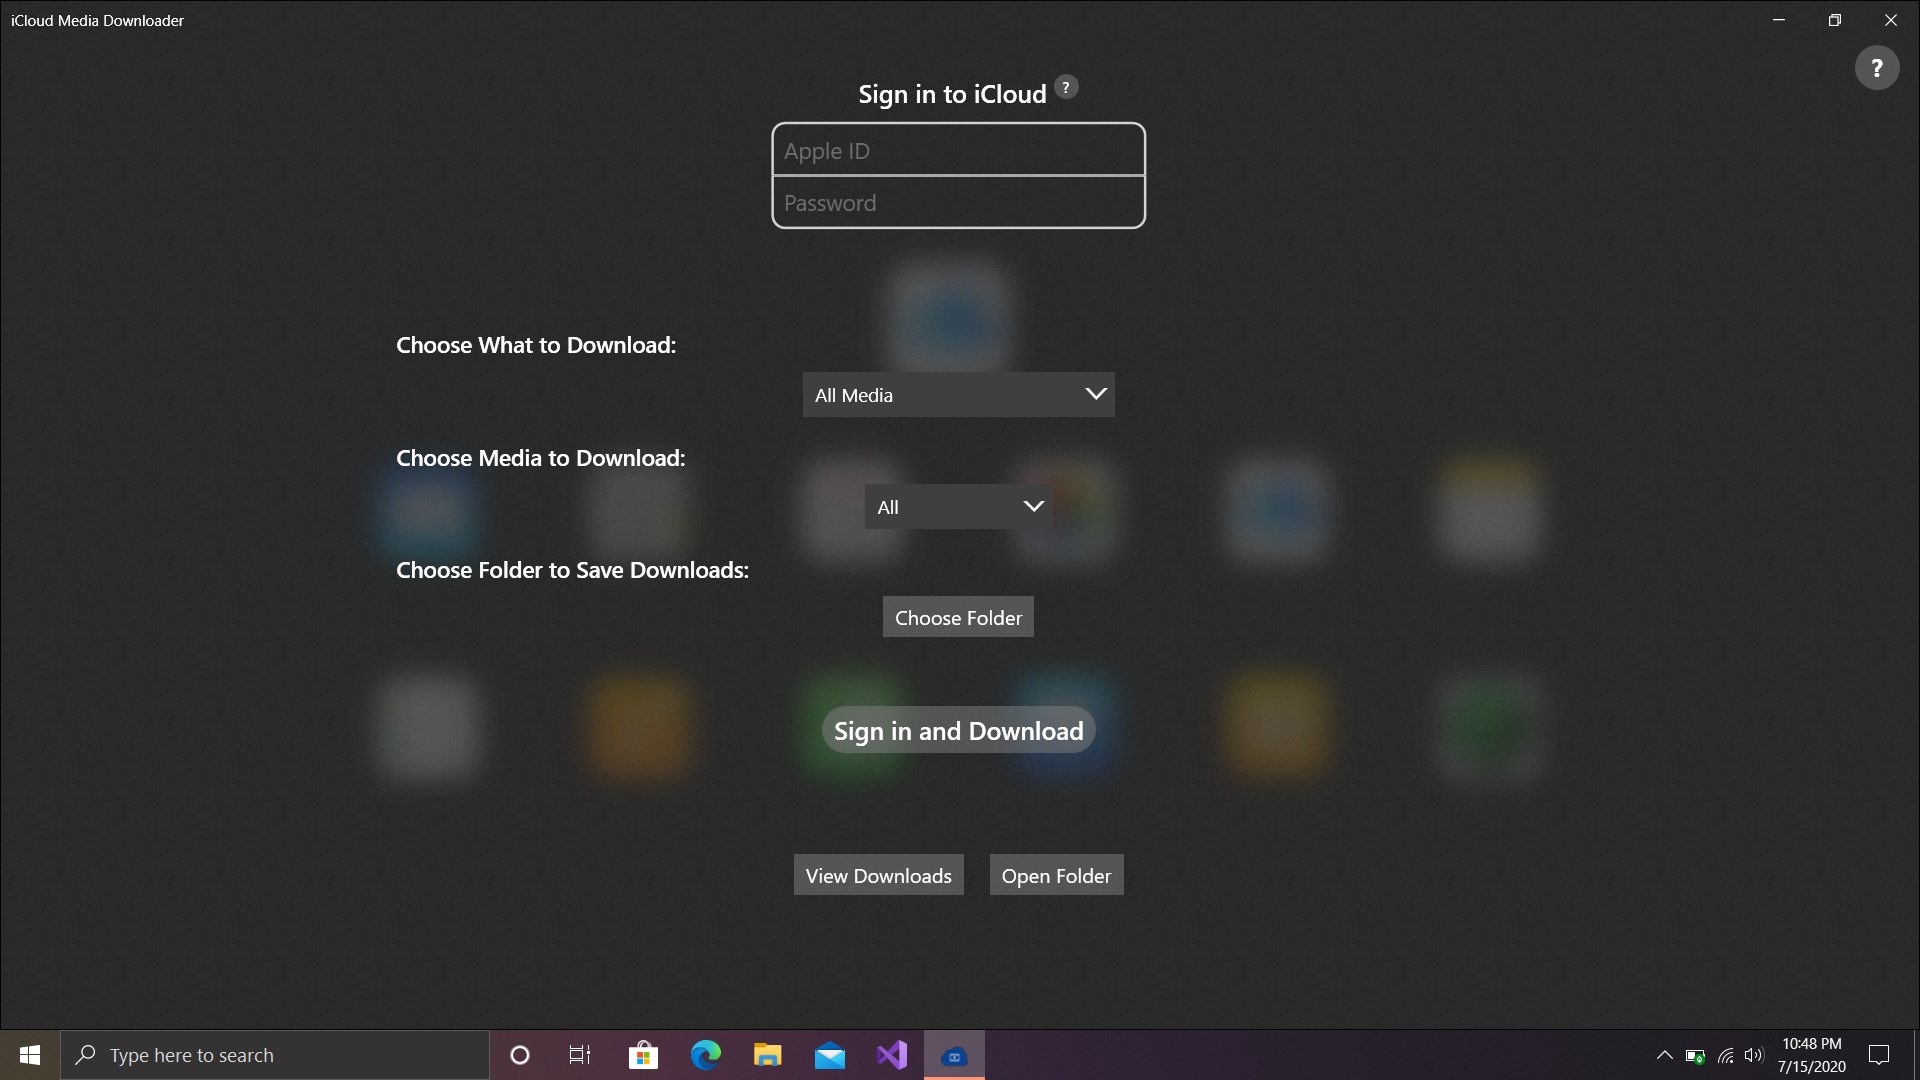Switch to Visual Studio from the taskbar

coord(891,1055)
